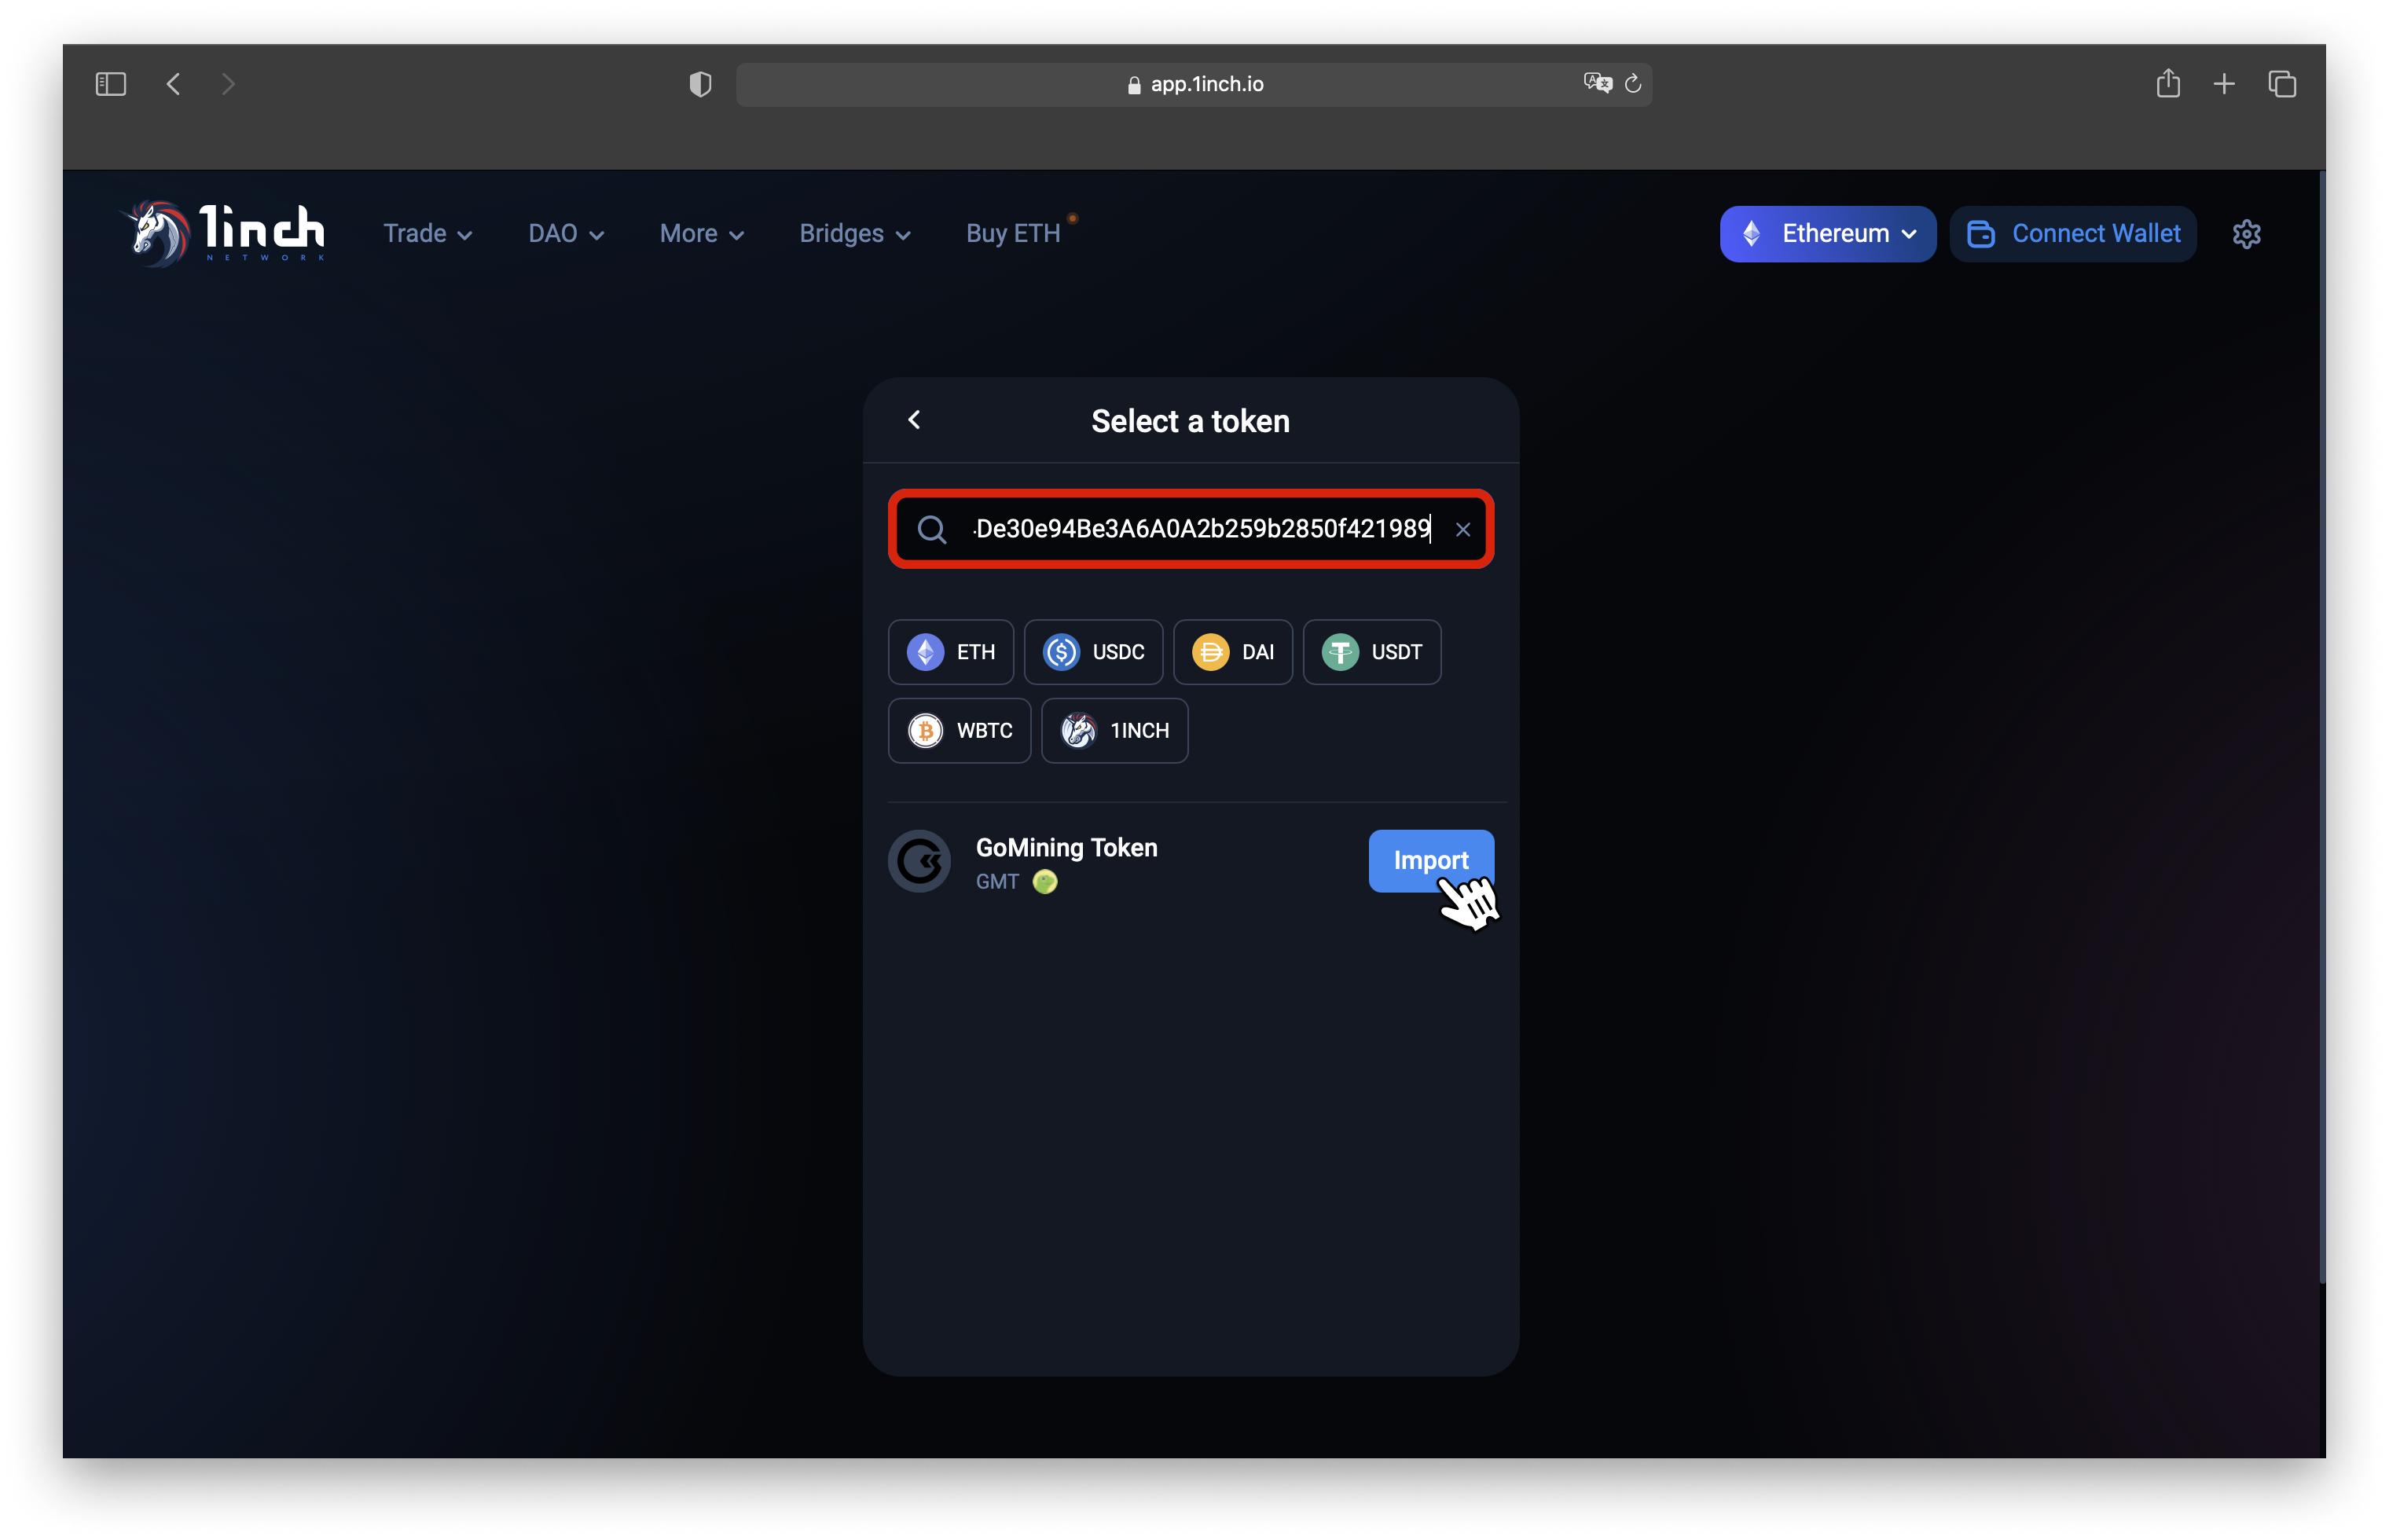Screen dimensions: 2389x1540
Task: Choose the 1INCH token chip
Action: coord(1114,731)
